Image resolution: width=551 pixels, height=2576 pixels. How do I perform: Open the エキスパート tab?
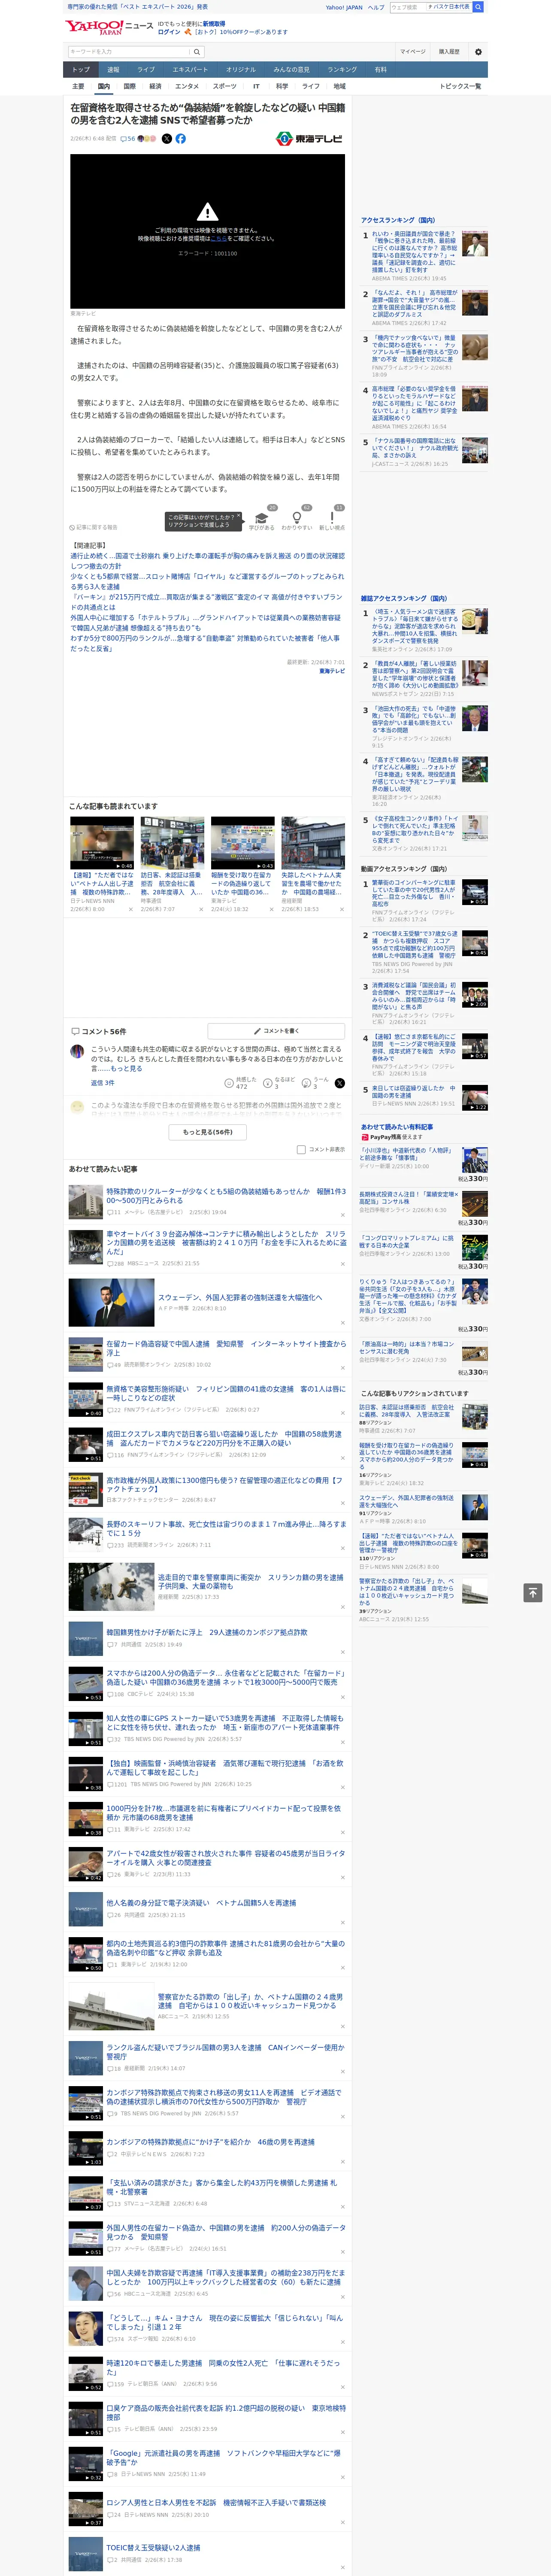190,70
